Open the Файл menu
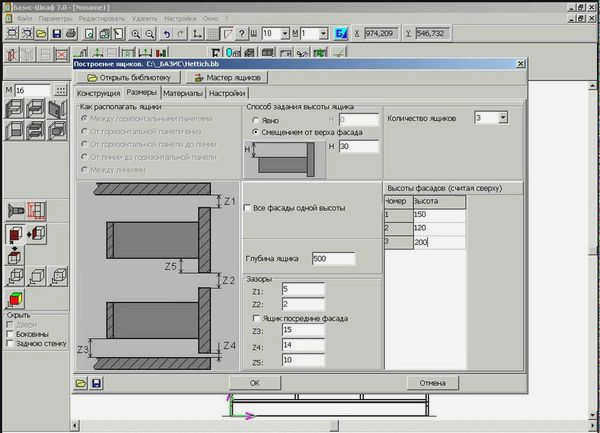 24,18
